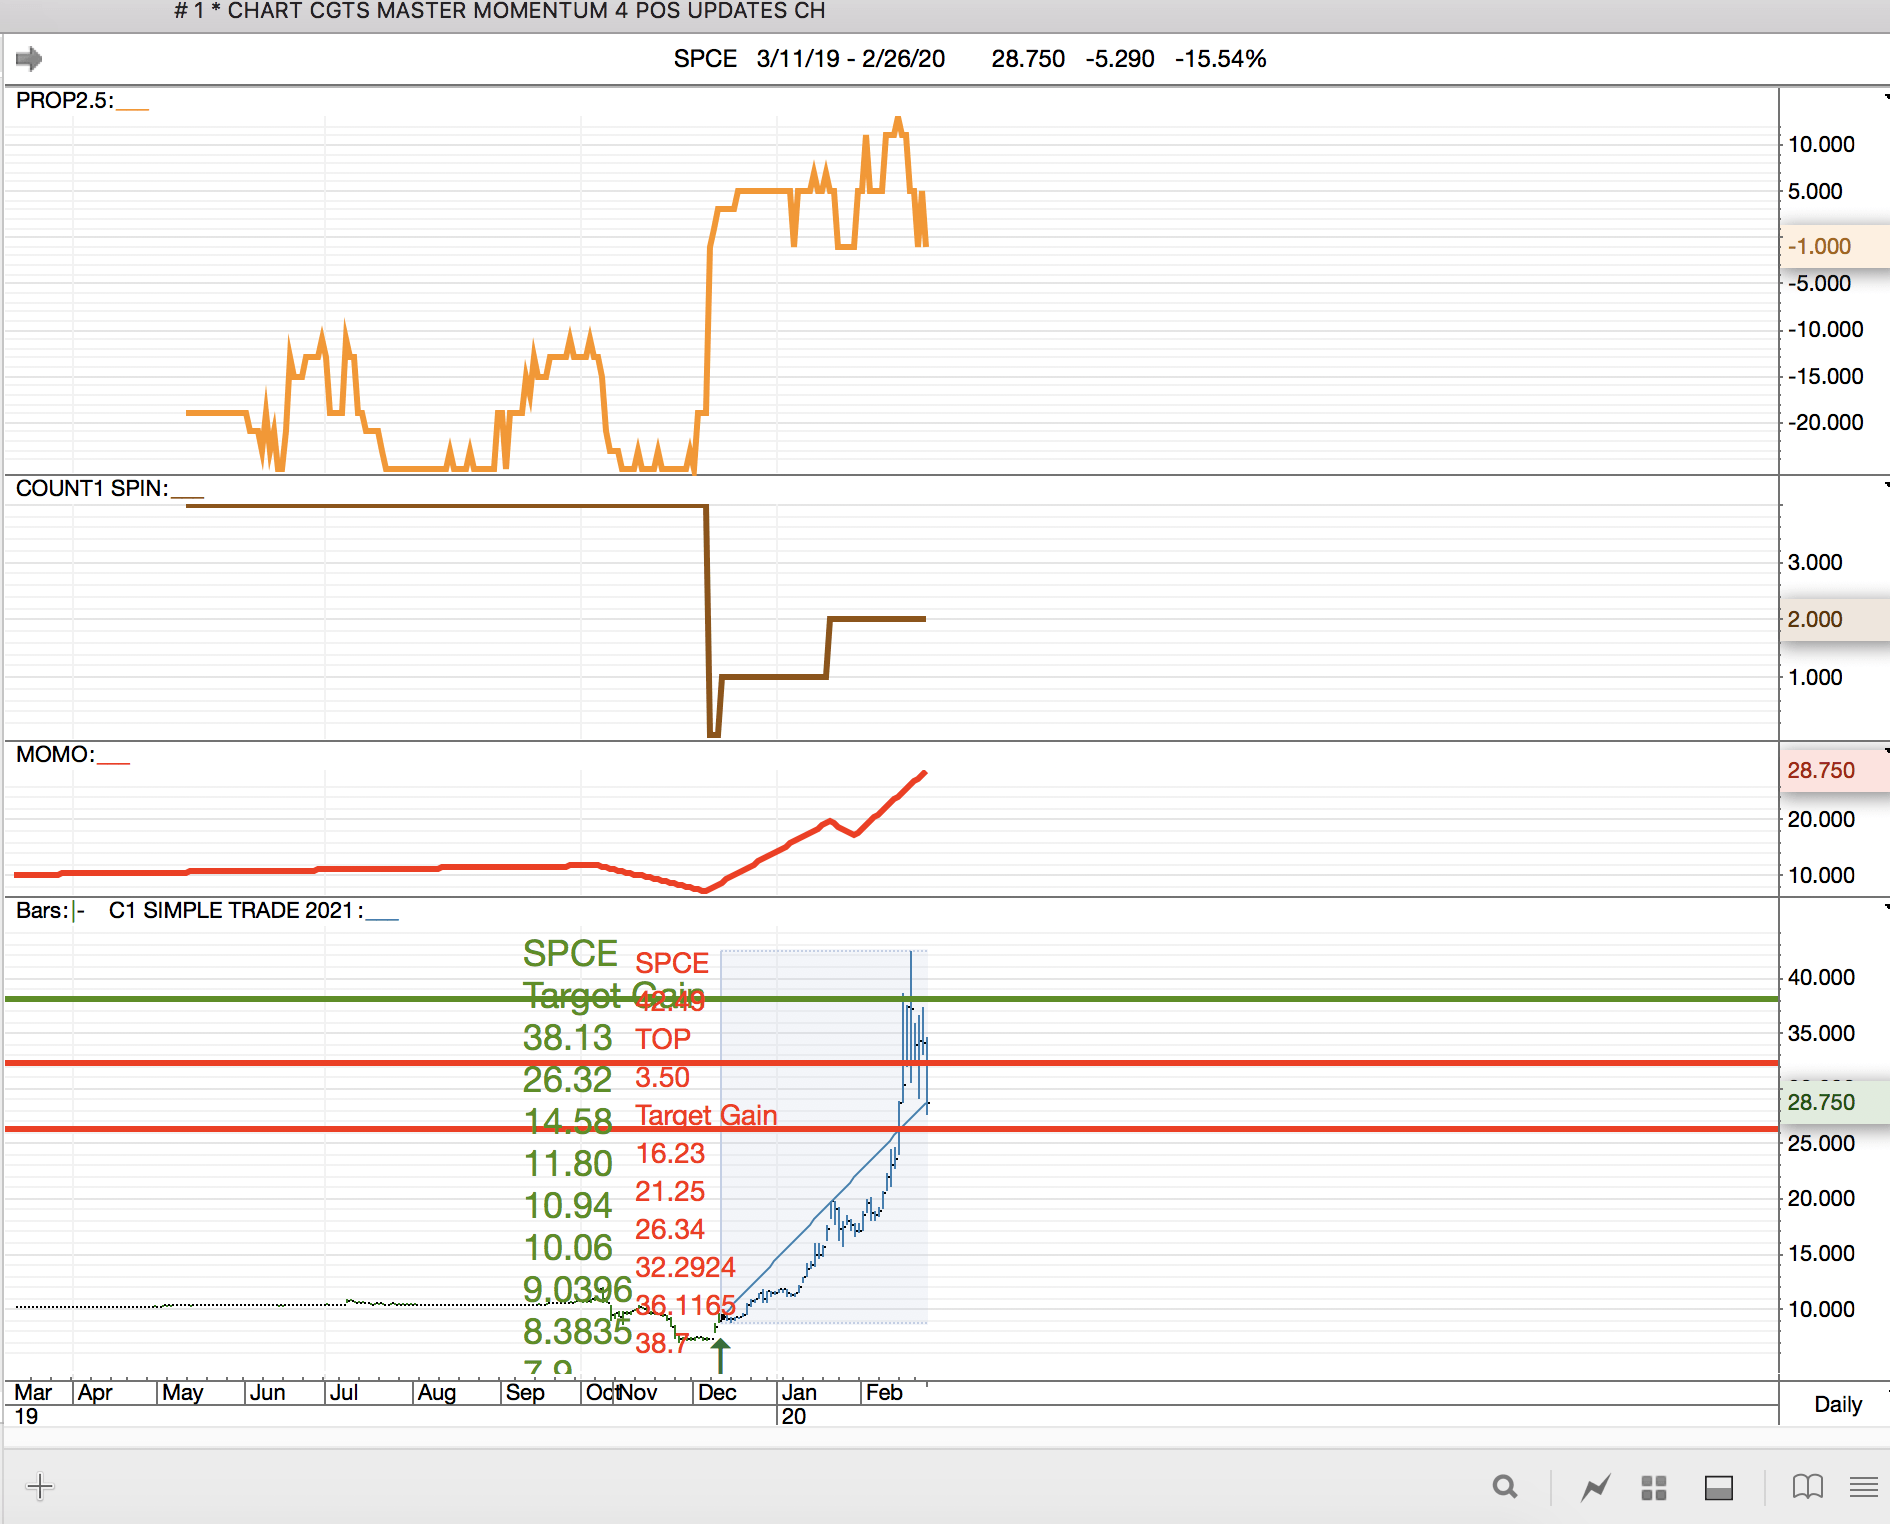Image resolution: width=1890 pixels, height=1524 pixels.
Task: Click the green 8.3835 value
Action: click(x=577, y=1331)
